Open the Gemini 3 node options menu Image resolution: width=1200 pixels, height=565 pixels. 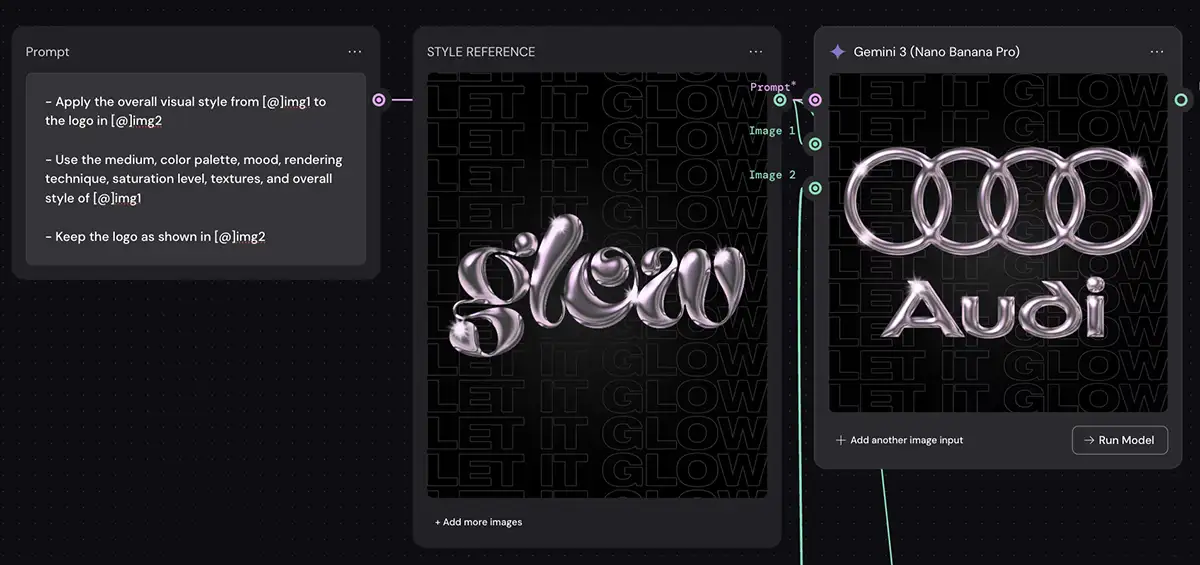pyautogui.click(x=1157, y=52)
